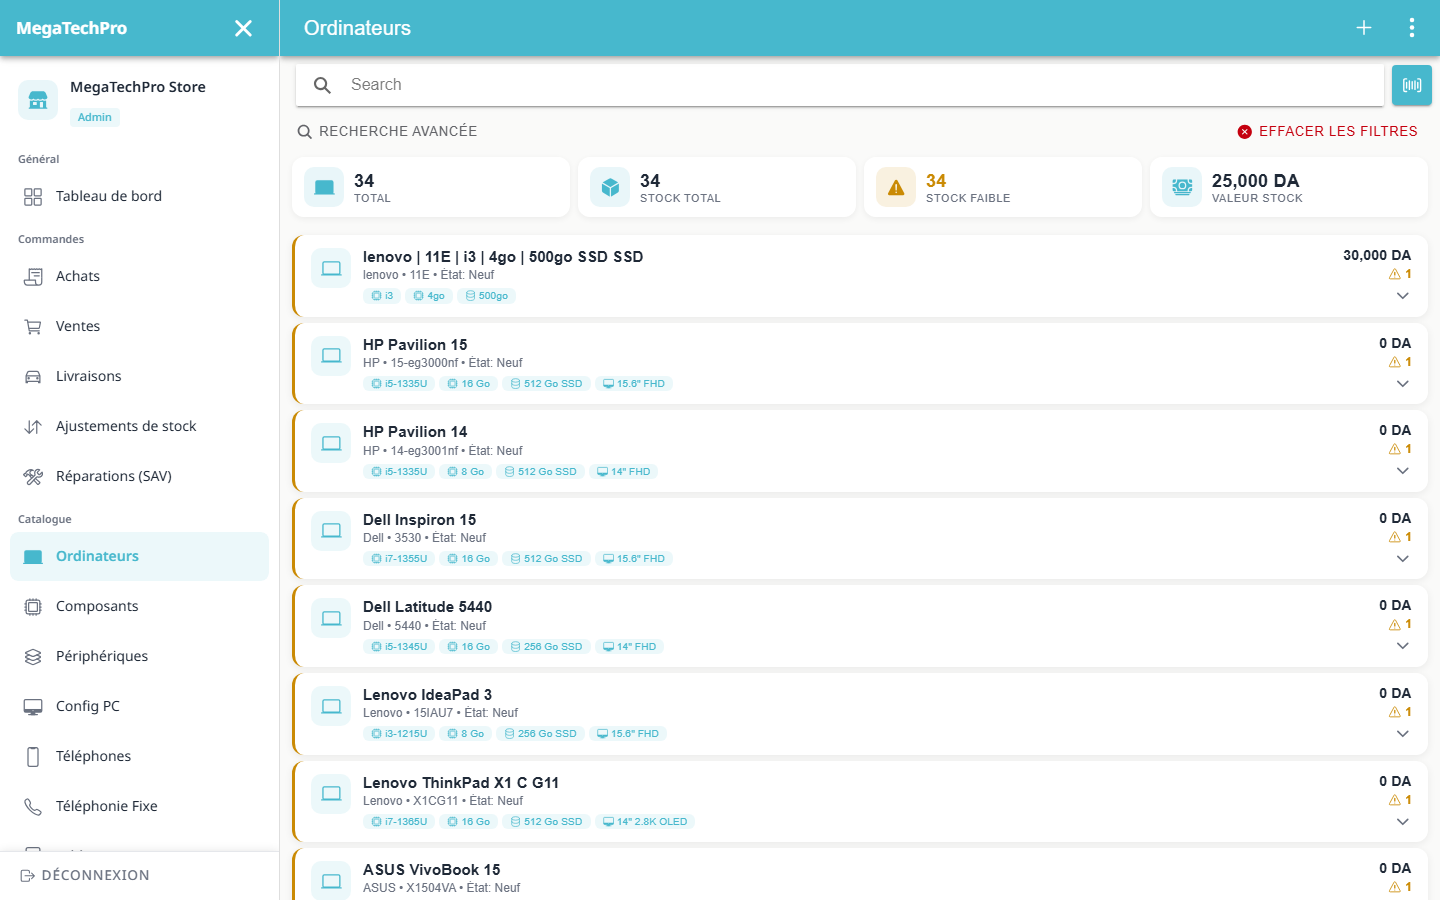Click the Livraisons car icon
1440x900 pixels.
(33, 377)
